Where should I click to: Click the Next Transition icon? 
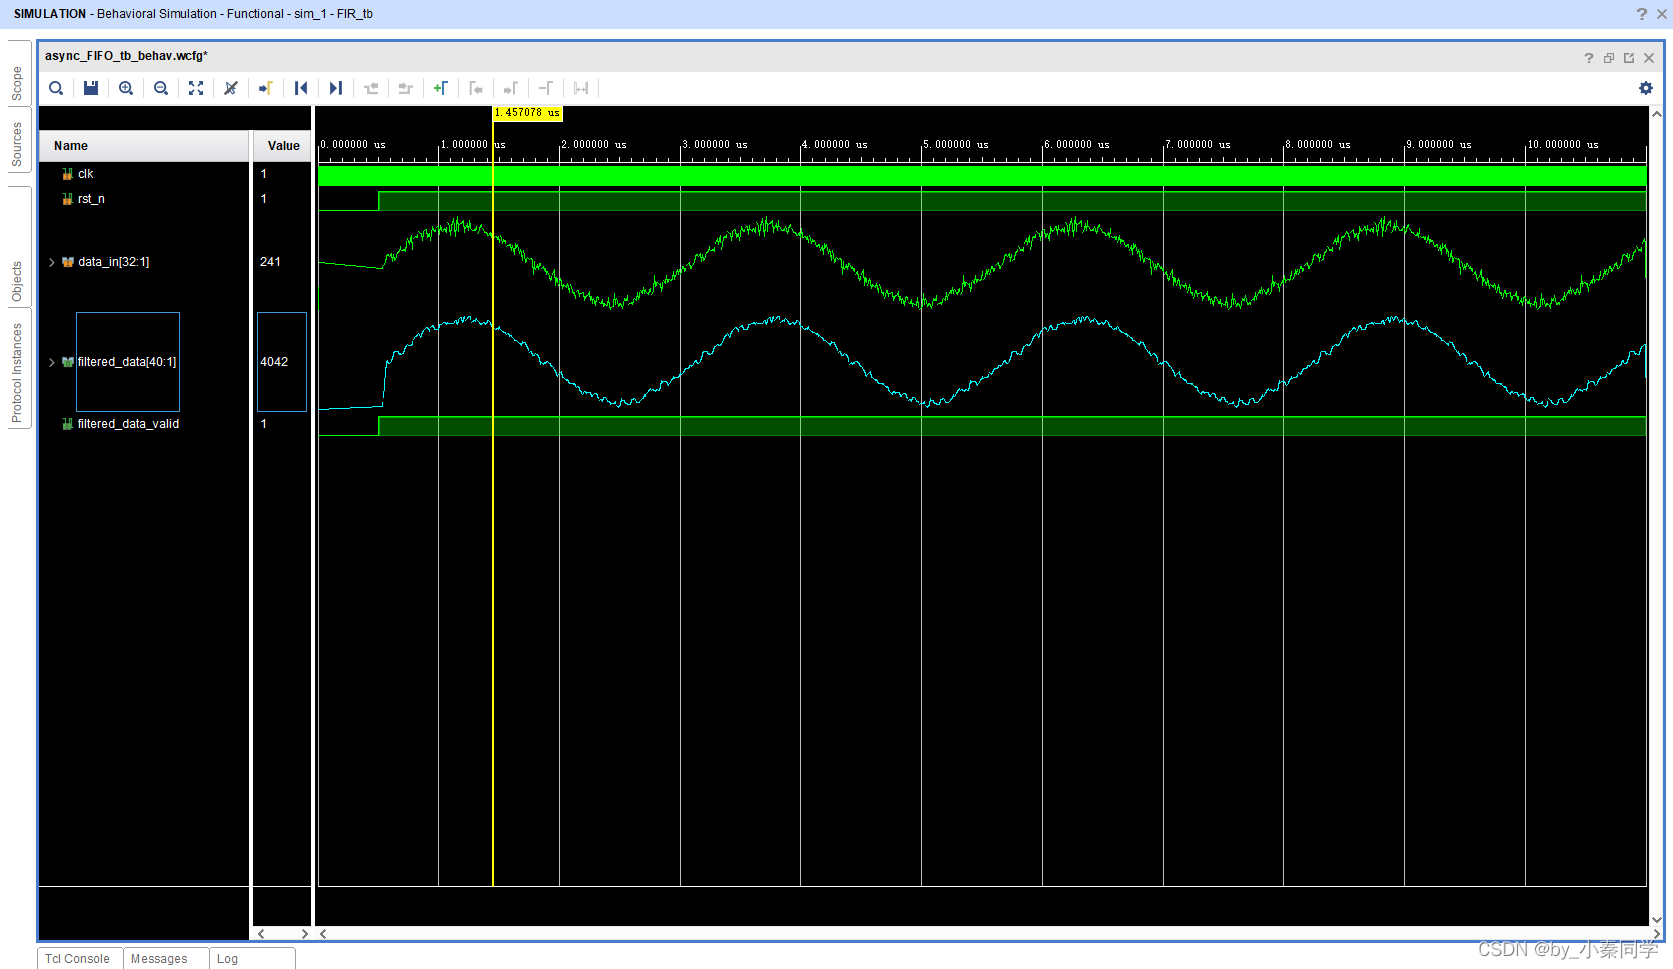(x=406, y=88)
